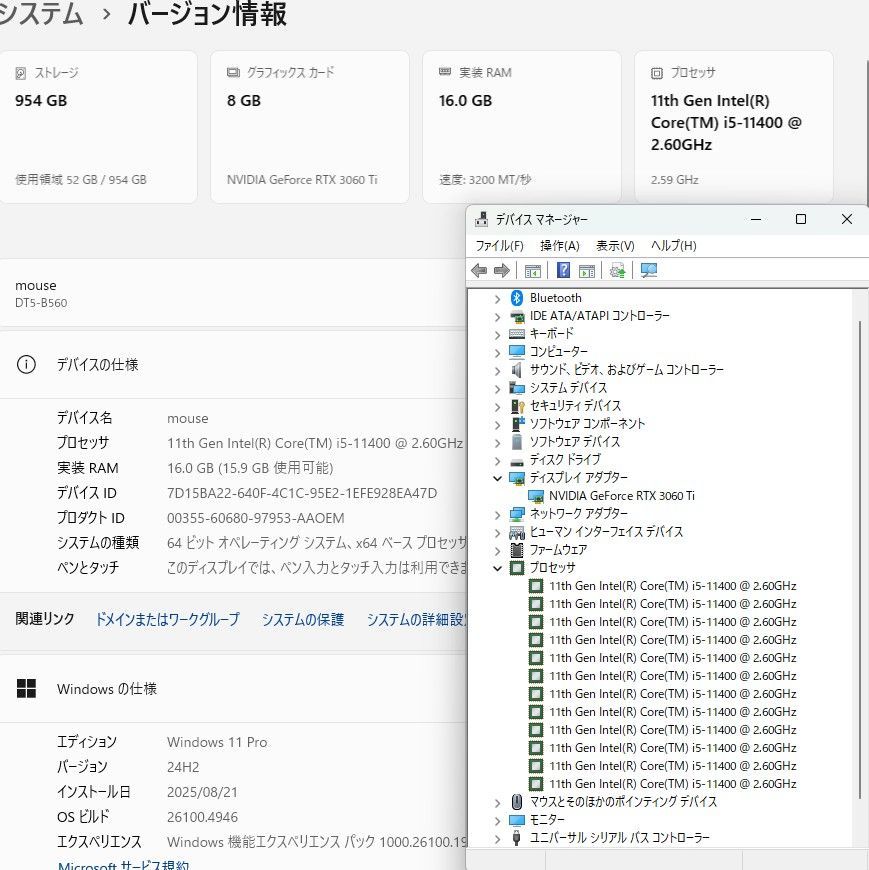
Task: Click the version value 24H2
Action: pyautogui.click(x=183, y=767)
